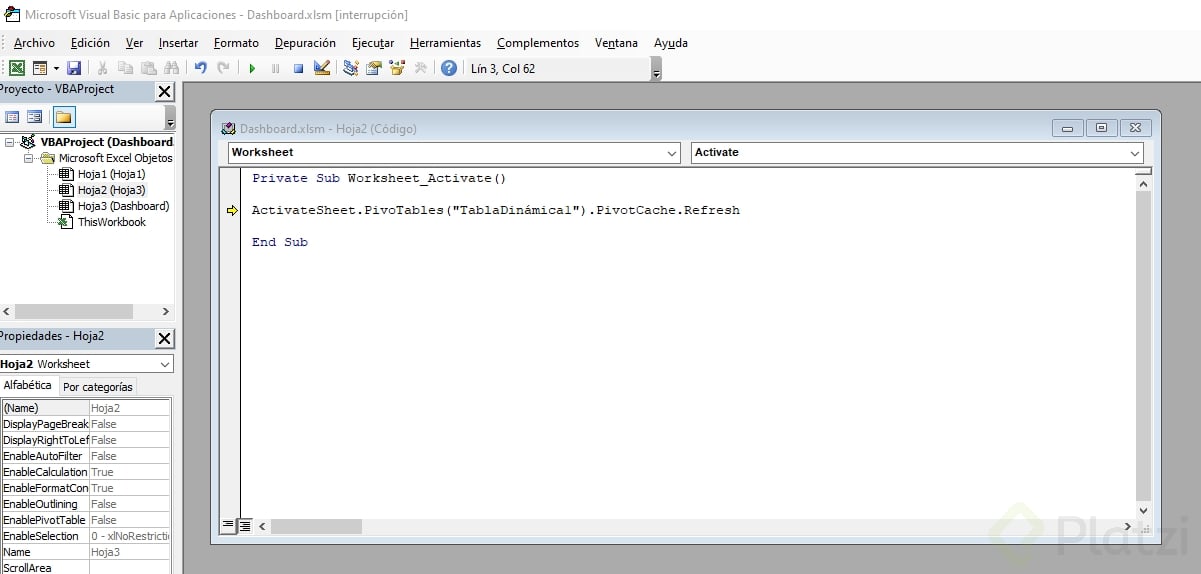Undo last action with blue arrow
1201x574 pixels.
200,68
